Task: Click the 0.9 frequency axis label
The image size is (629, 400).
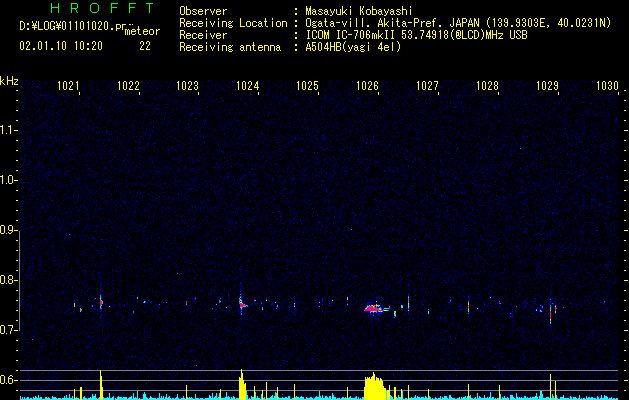Action: tap(8, 230)
